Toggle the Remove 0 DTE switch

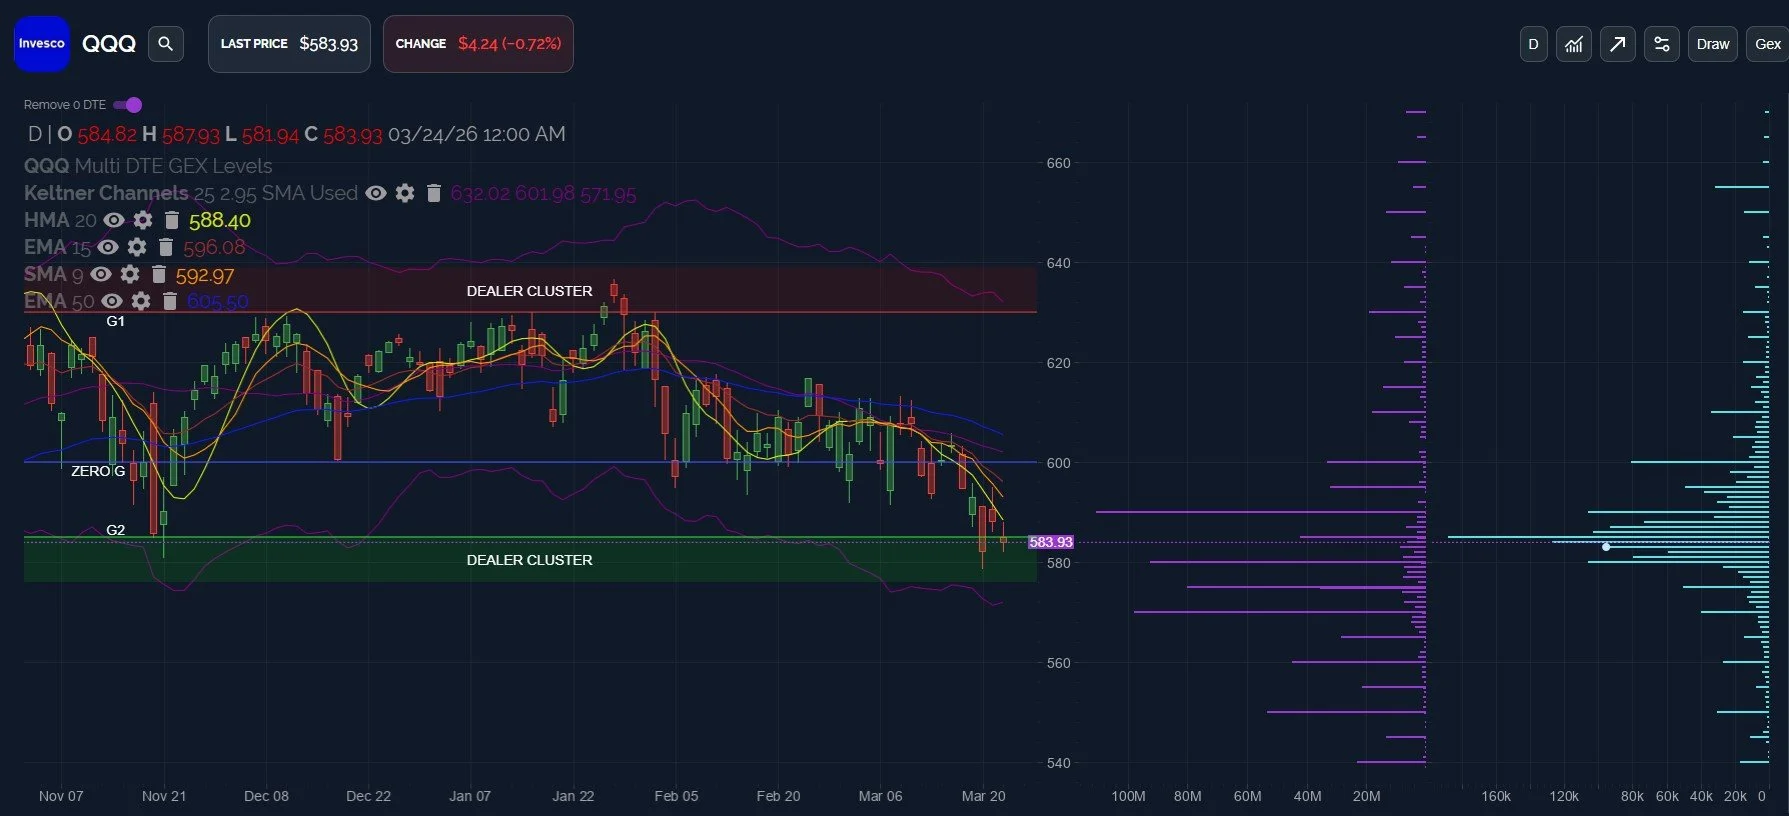[128, 105]
